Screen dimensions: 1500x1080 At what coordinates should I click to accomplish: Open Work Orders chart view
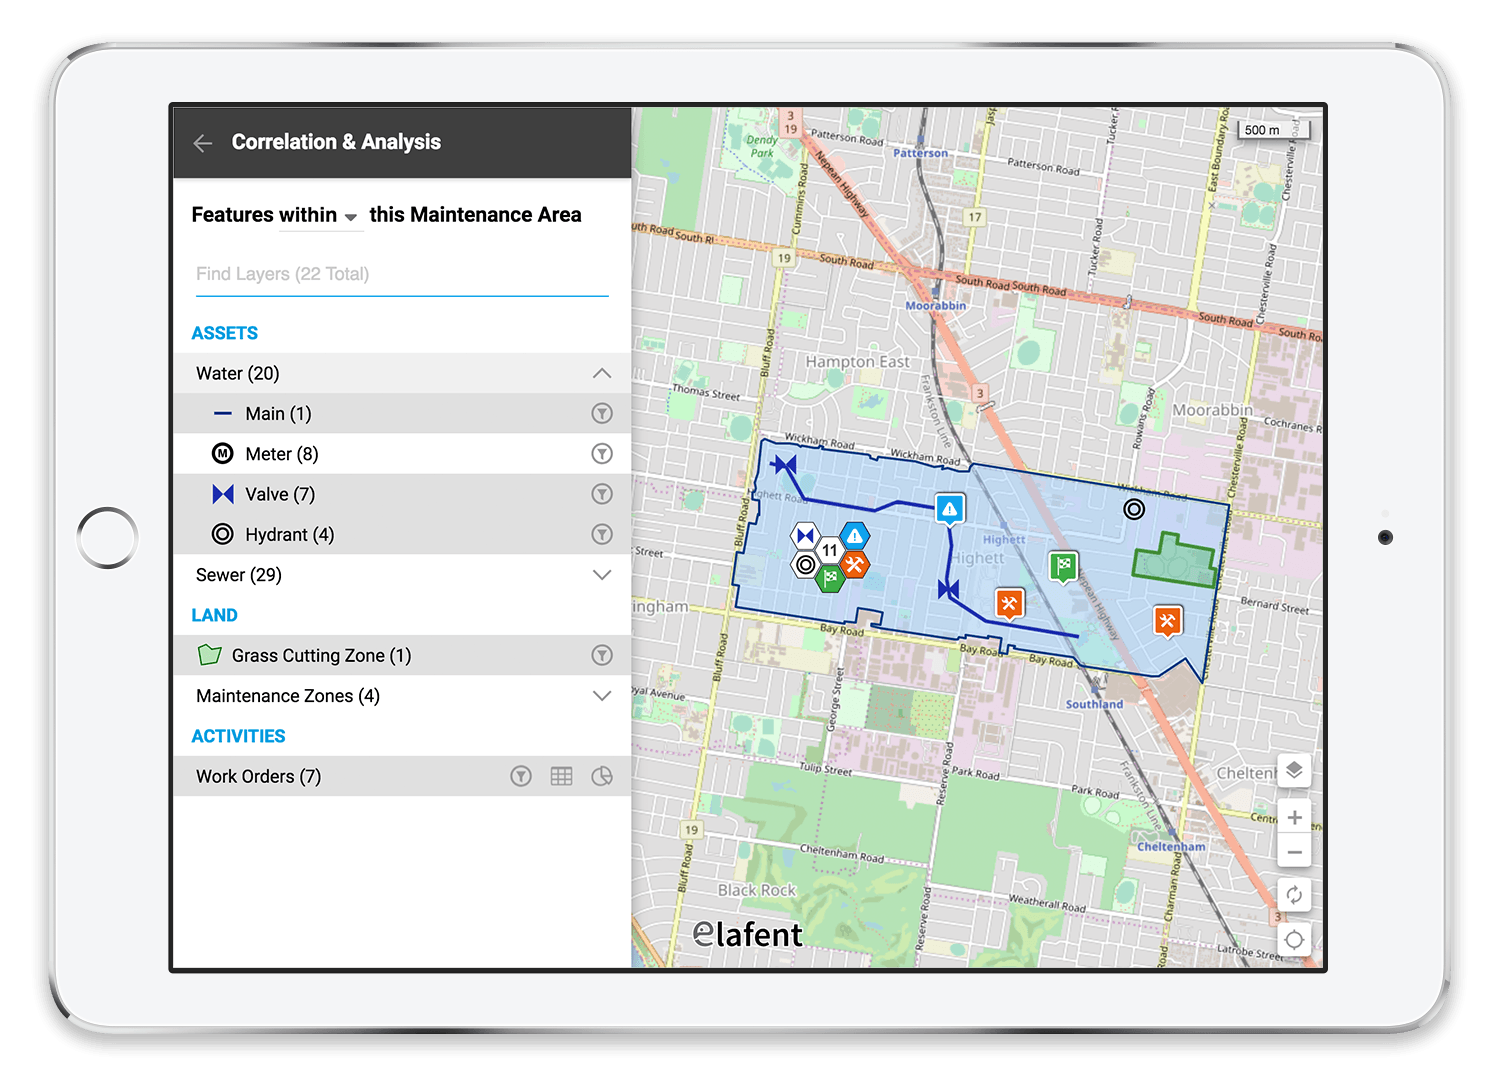point(601,776)
